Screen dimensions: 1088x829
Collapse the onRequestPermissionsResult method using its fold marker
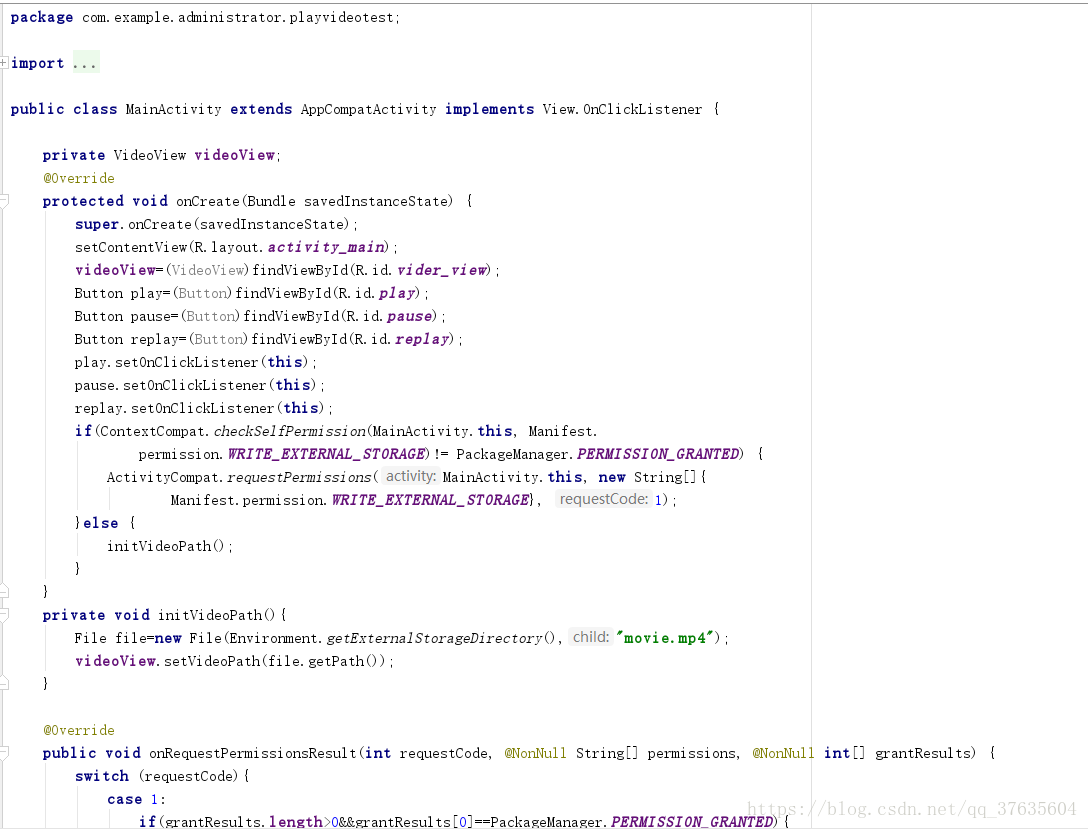click(x=3, y=753)
